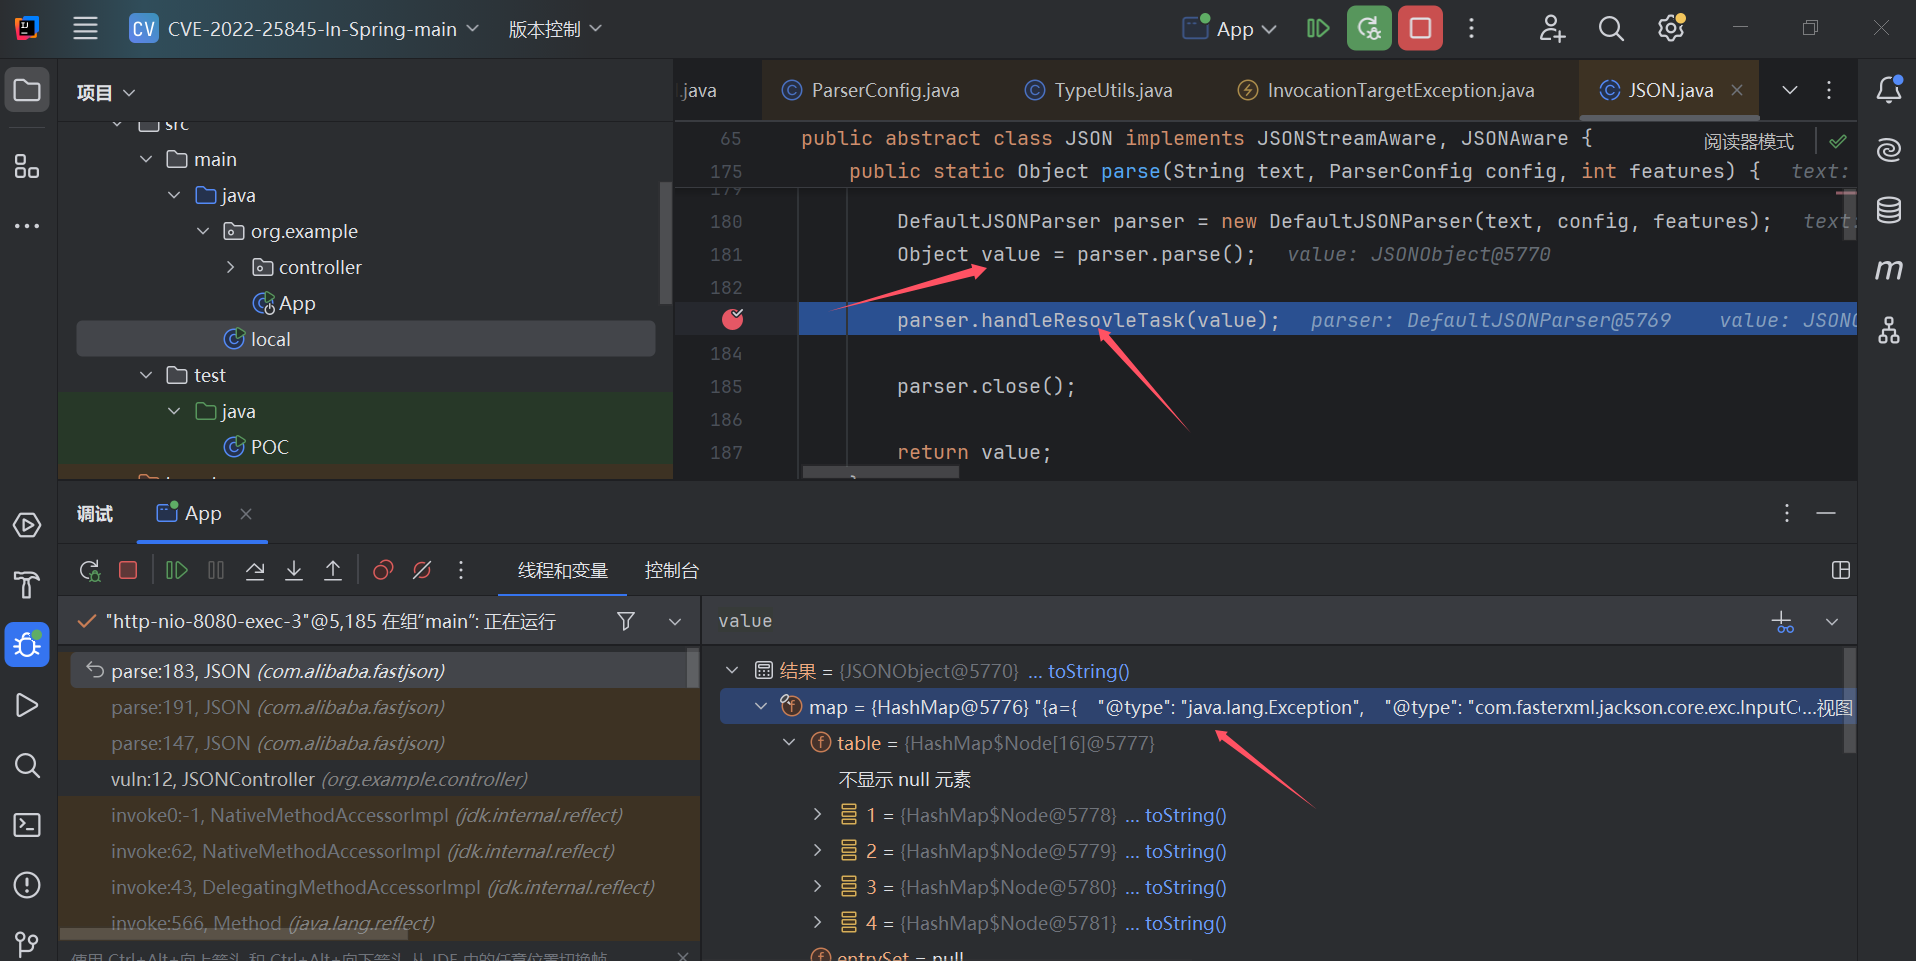Click Search Everywhere magnifier in title bar
Image resolution: width=1916 pixels, height=961 pixels.
1611,28
